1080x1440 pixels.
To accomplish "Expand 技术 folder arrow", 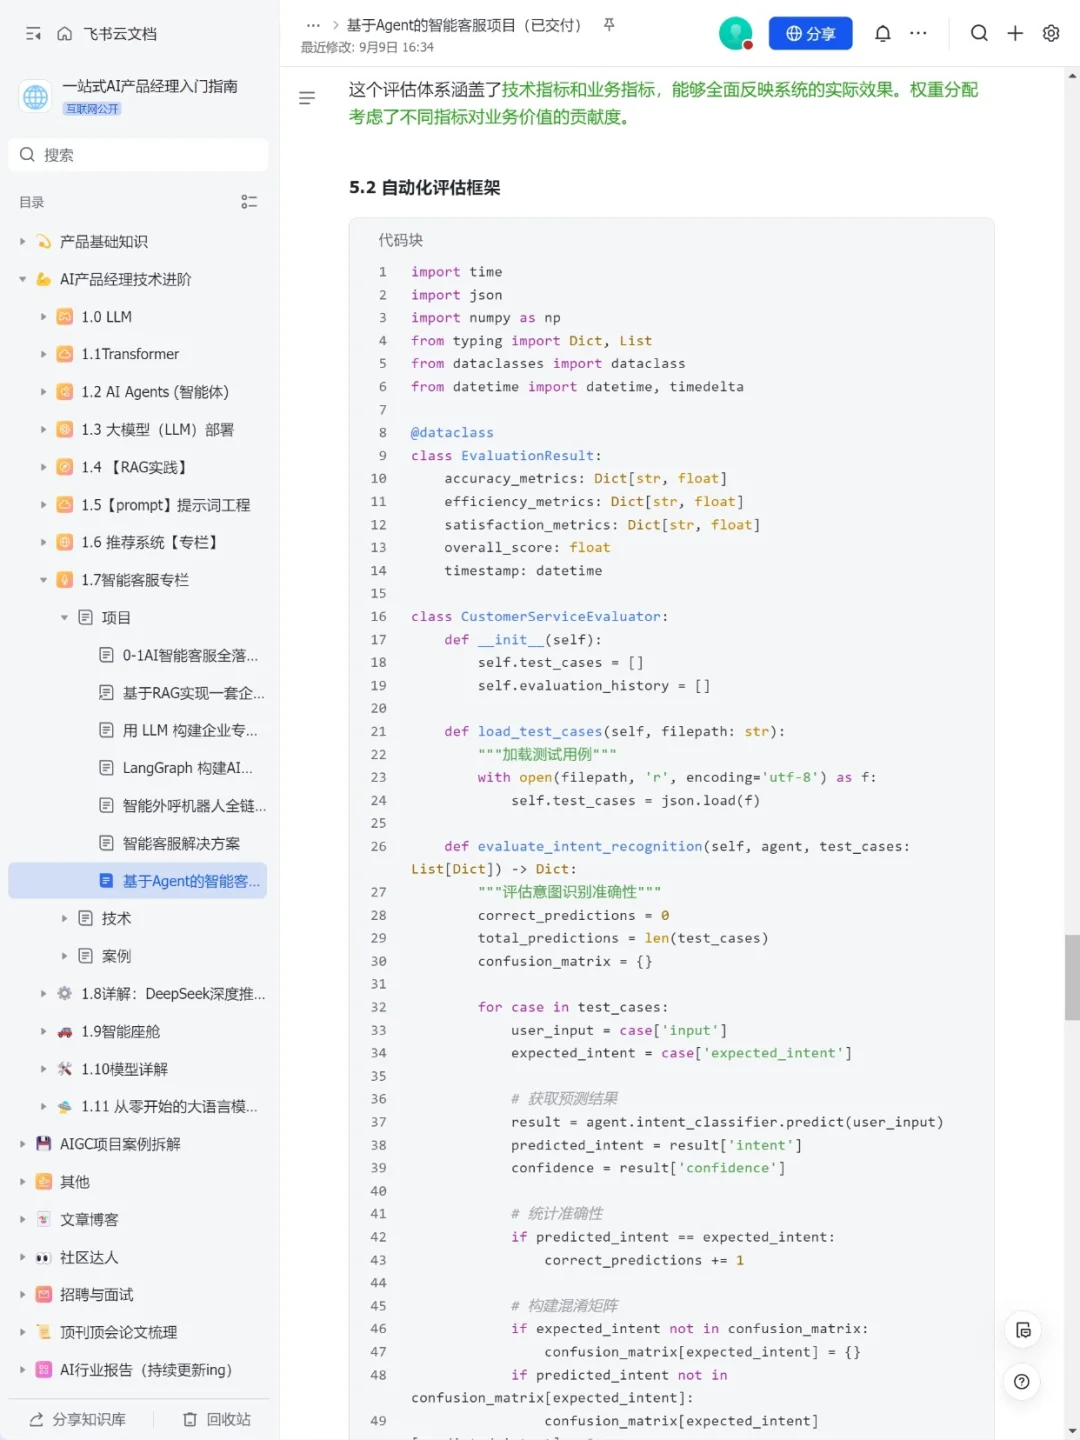I will pyautogui.click(x=64, y=918).
